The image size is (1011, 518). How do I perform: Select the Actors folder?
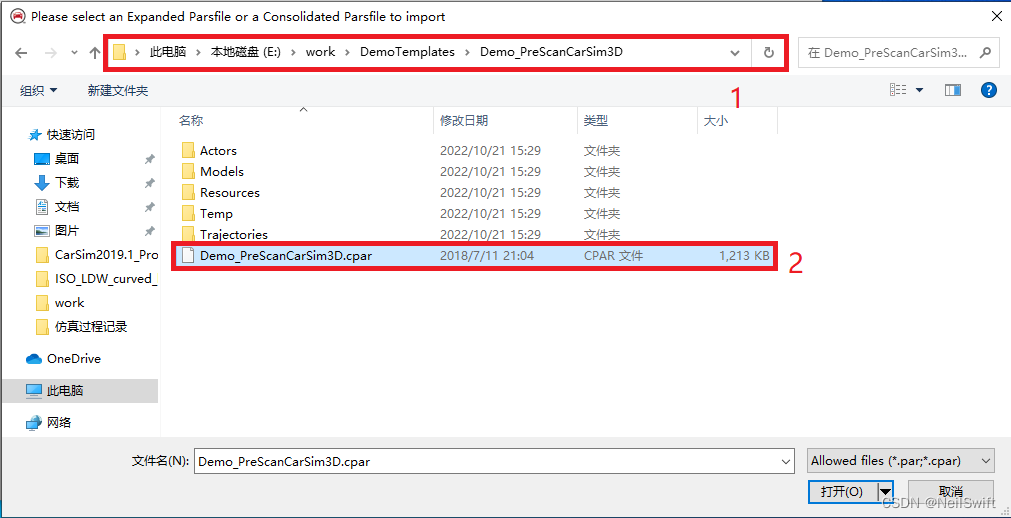218,150
